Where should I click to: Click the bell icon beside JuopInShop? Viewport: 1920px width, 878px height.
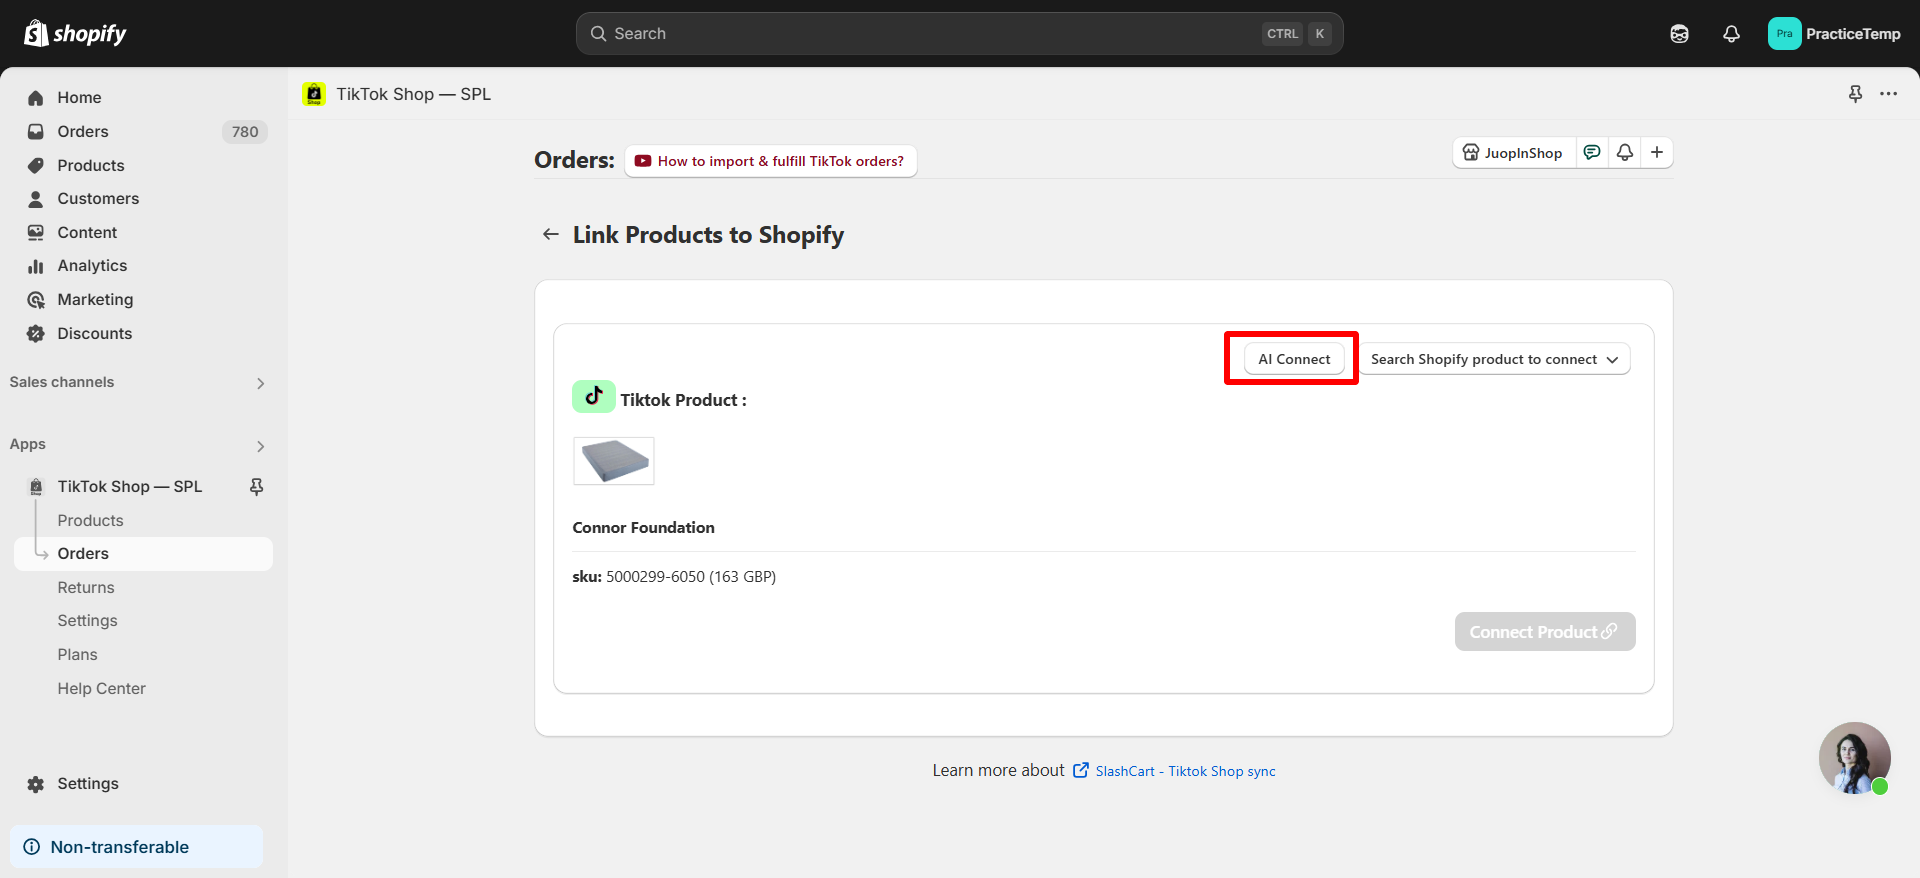click(1625, 152)
